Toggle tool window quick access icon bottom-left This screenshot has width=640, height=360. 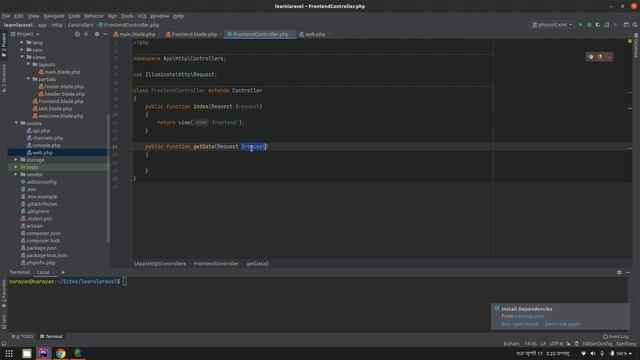pos(4,344)
